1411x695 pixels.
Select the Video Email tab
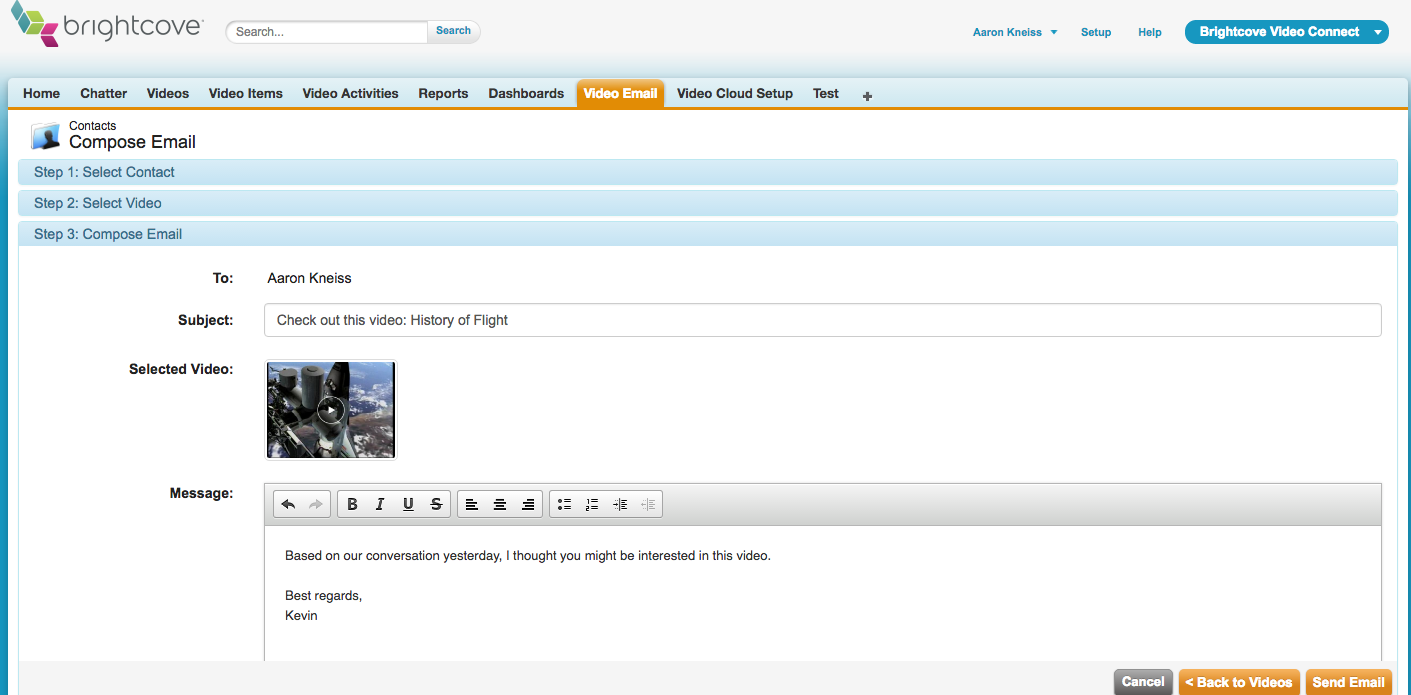[621, 93]
